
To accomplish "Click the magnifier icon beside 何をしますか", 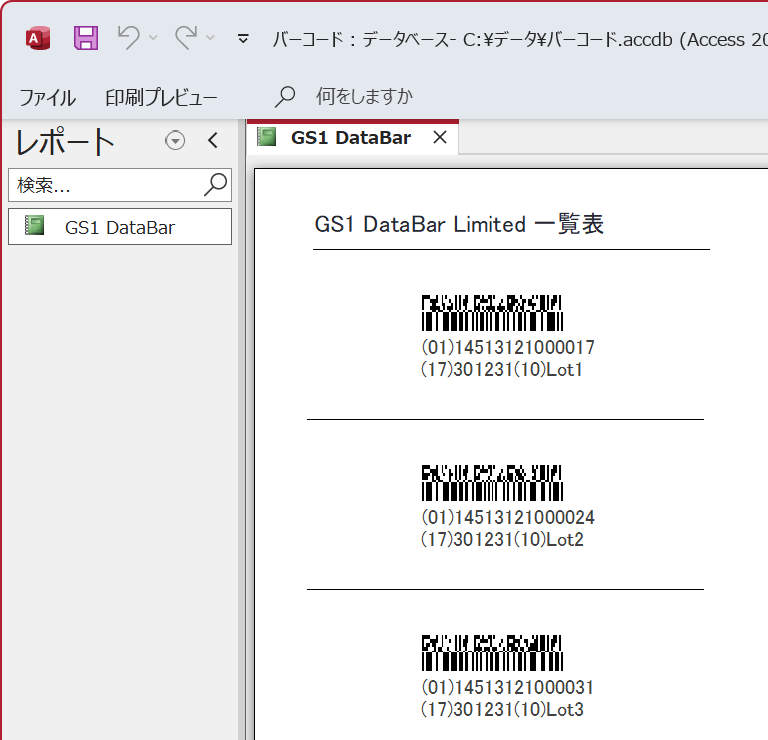I will 285,96.
